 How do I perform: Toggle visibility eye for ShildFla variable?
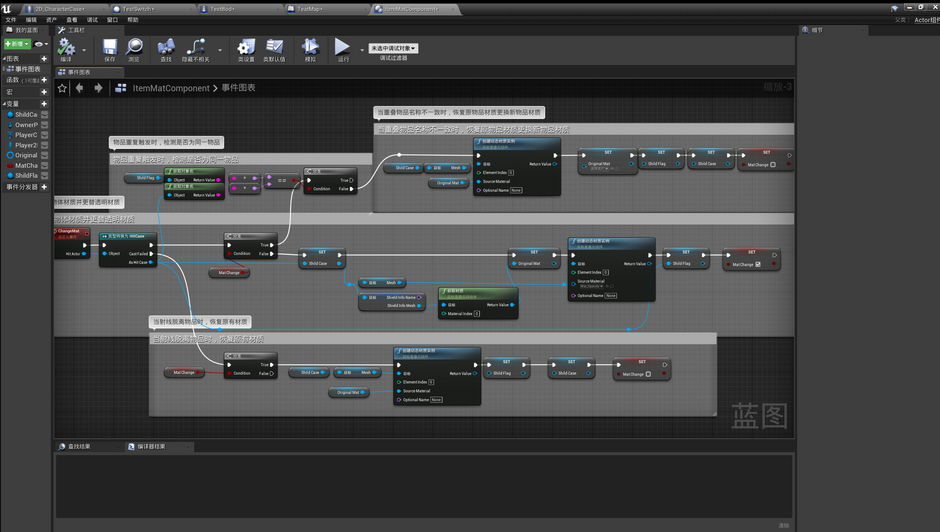[44, 176]
